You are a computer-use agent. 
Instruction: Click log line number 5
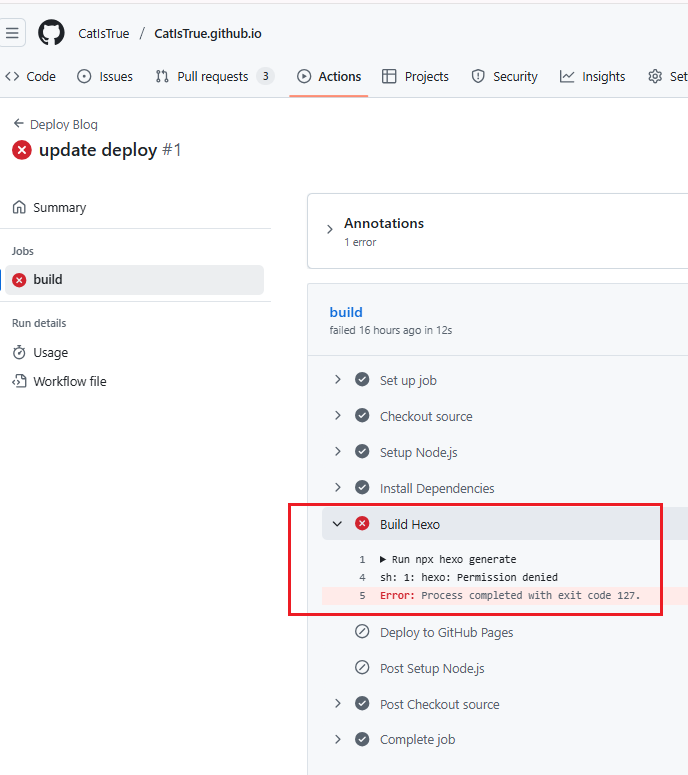[362, 595]
